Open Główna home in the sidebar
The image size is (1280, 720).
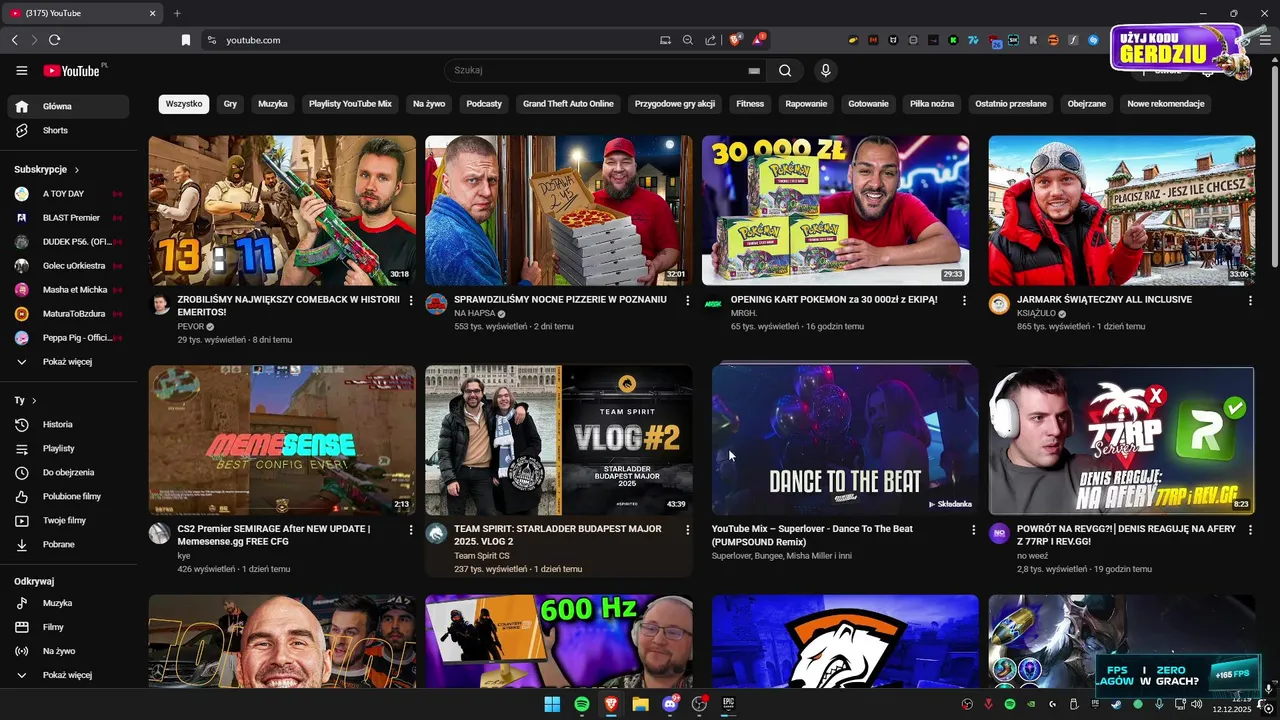click(68, 106)
